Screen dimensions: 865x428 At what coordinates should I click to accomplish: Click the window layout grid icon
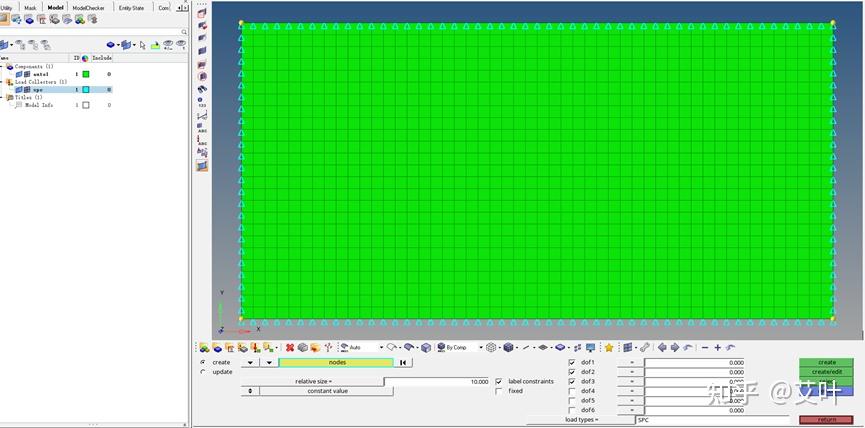point(627,347)
